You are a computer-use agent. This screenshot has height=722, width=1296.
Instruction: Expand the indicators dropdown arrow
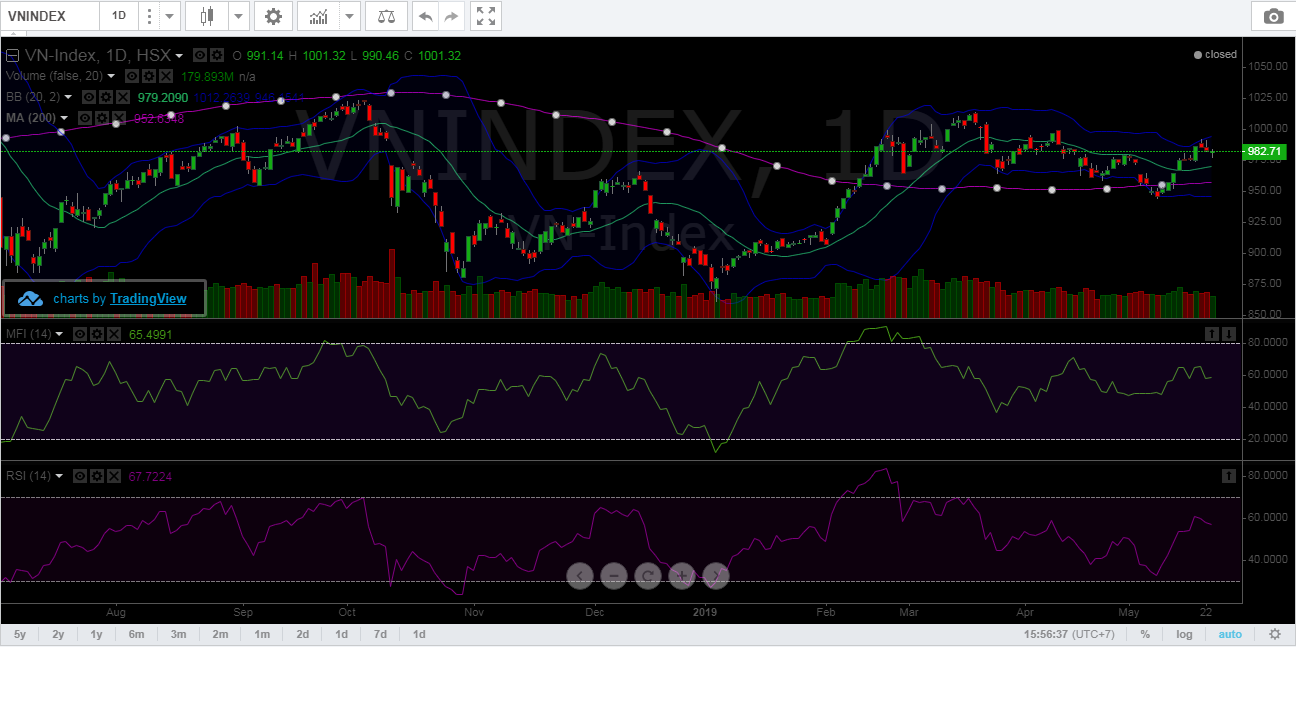pyautogui.click(x=348, y=16)
